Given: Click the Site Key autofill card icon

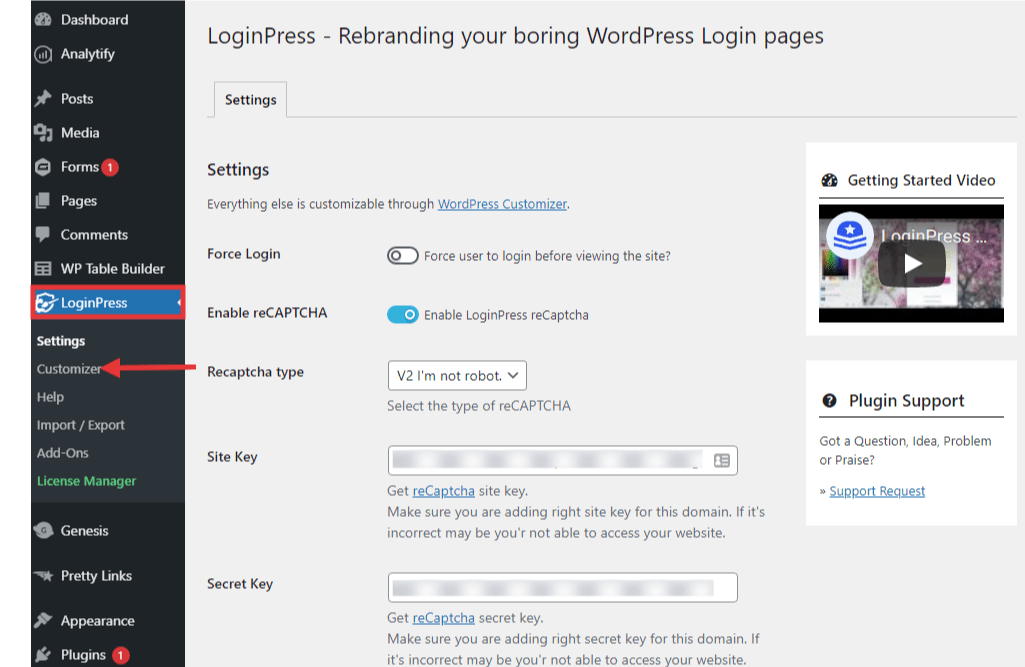Looking at the screenshot, I should (x=722, y=460).
